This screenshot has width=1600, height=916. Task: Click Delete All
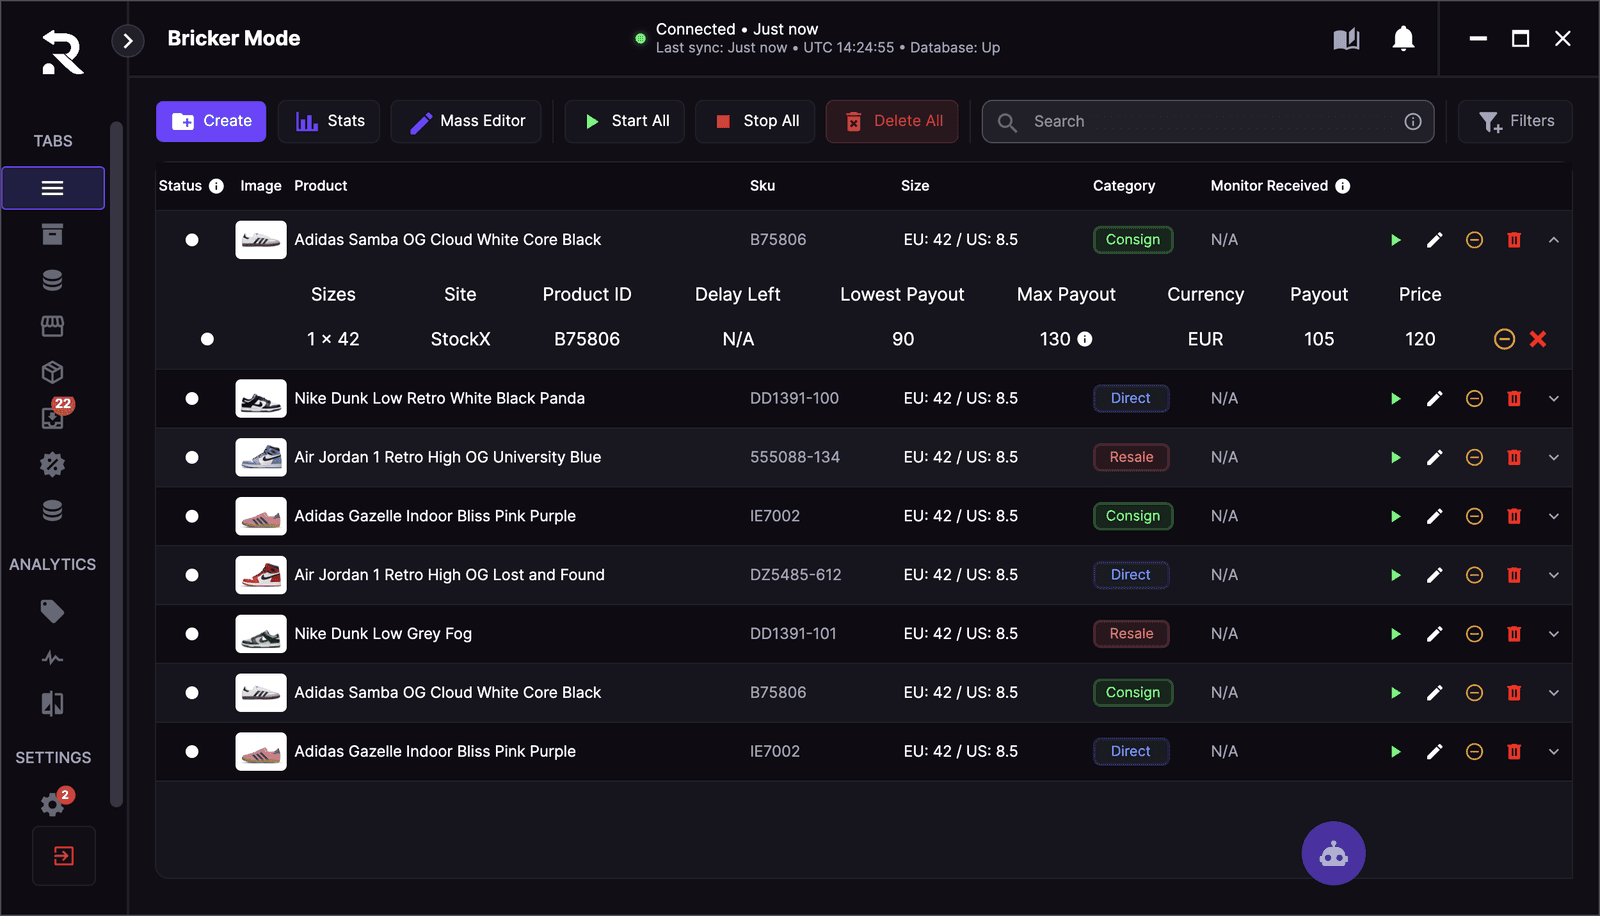point(892,121)
